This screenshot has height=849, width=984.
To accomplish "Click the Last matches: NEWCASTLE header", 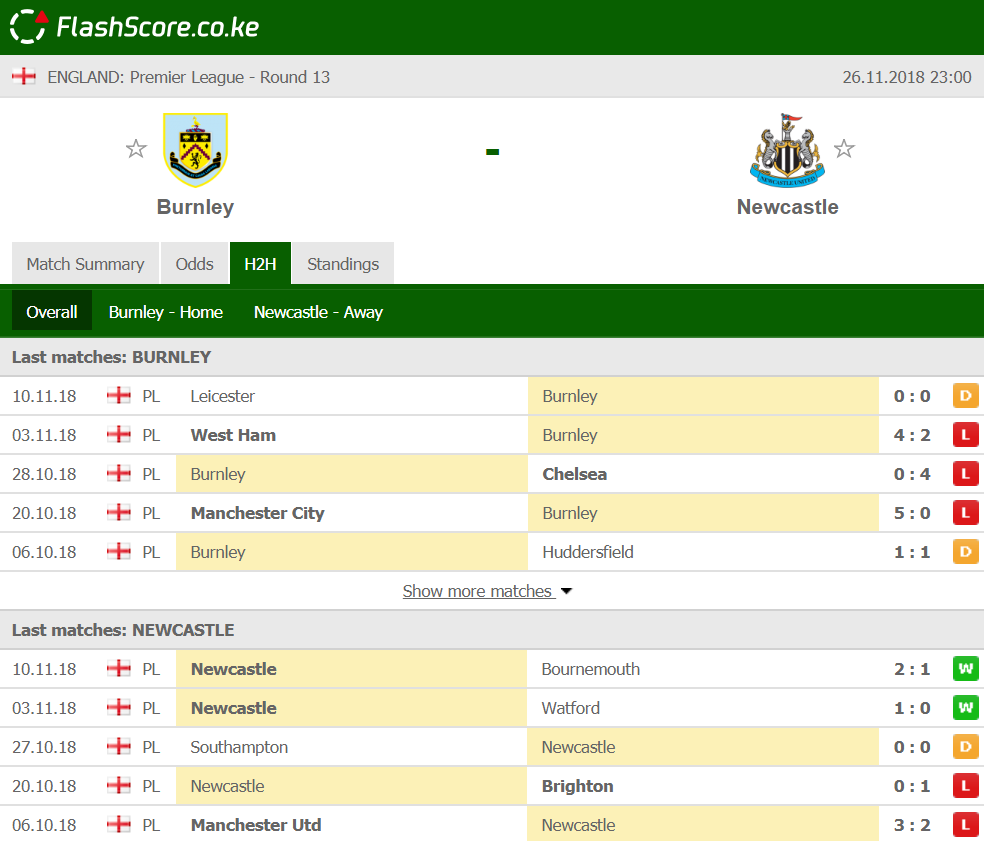I will coord(123,630).
